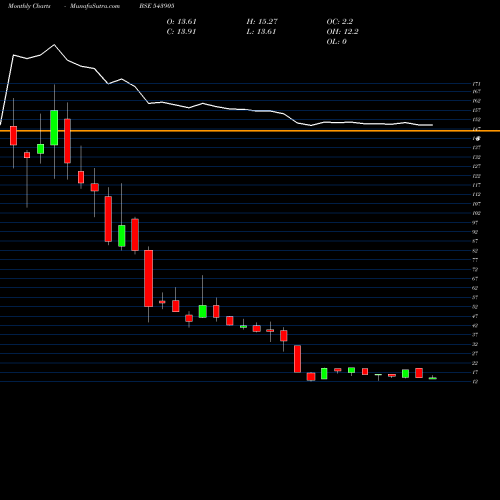This screenshot has height=500, width=500.
Task: Click the 67 price axis label
Action: (x=475, y=279)
